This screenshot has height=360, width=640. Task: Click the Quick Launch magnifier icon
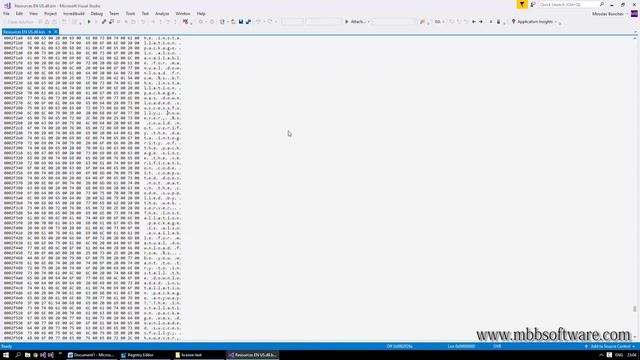602,4
